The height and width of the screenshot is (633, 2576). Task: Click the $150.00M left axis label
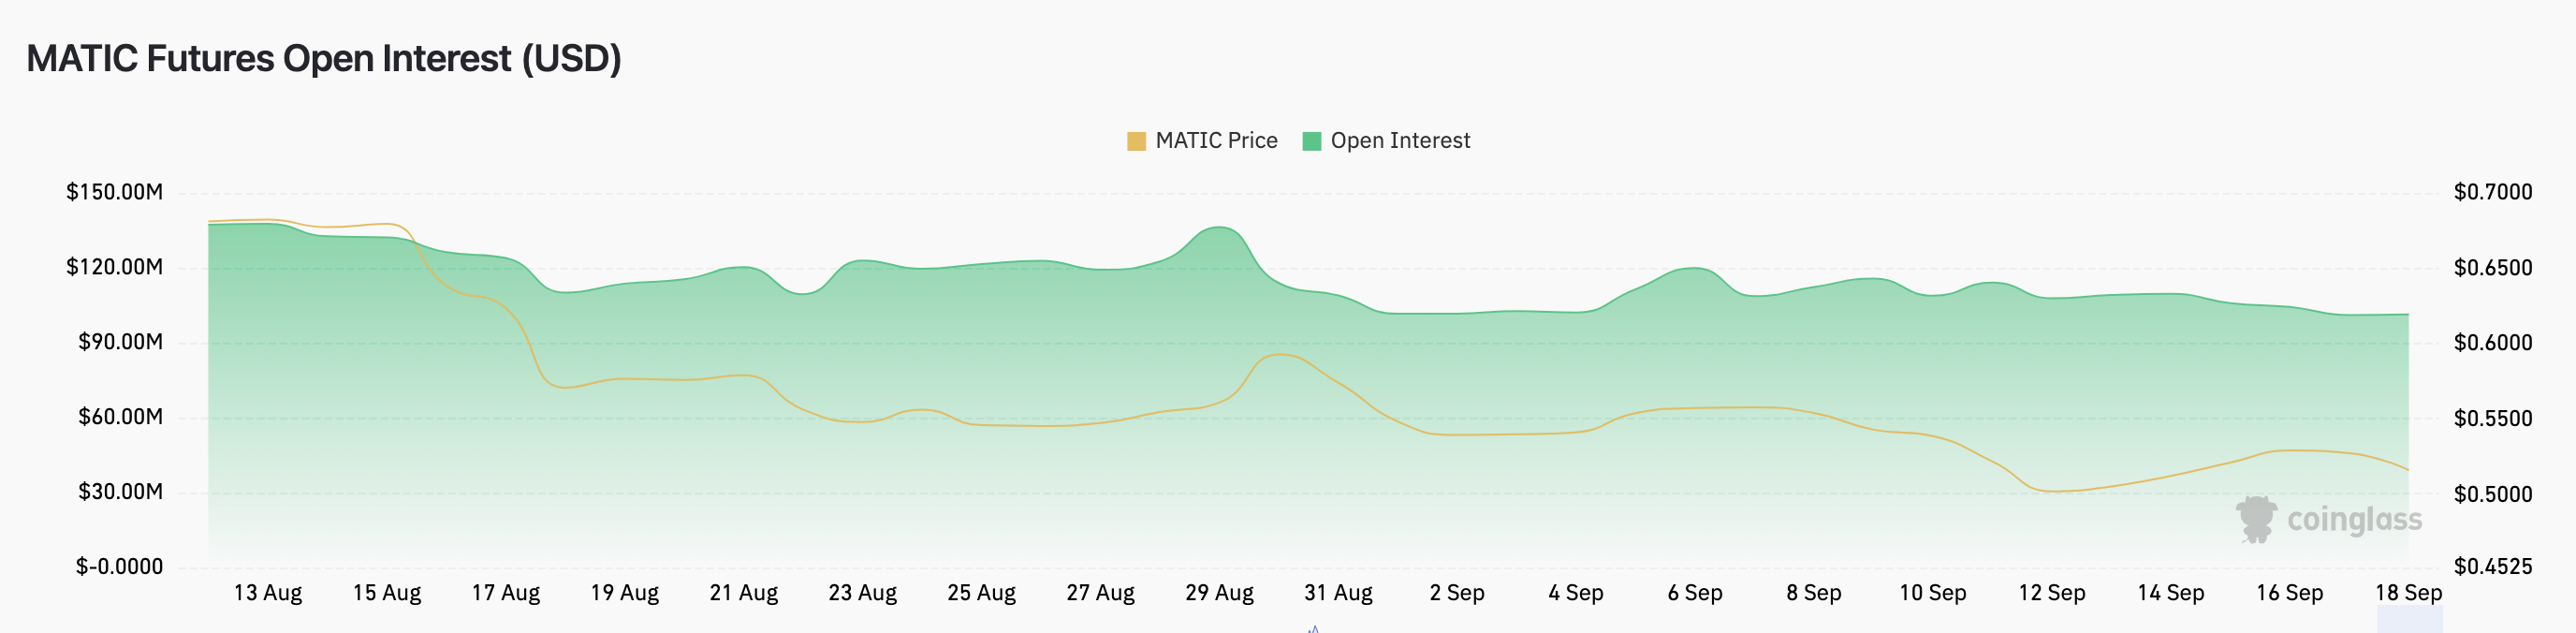coord(114,192)
